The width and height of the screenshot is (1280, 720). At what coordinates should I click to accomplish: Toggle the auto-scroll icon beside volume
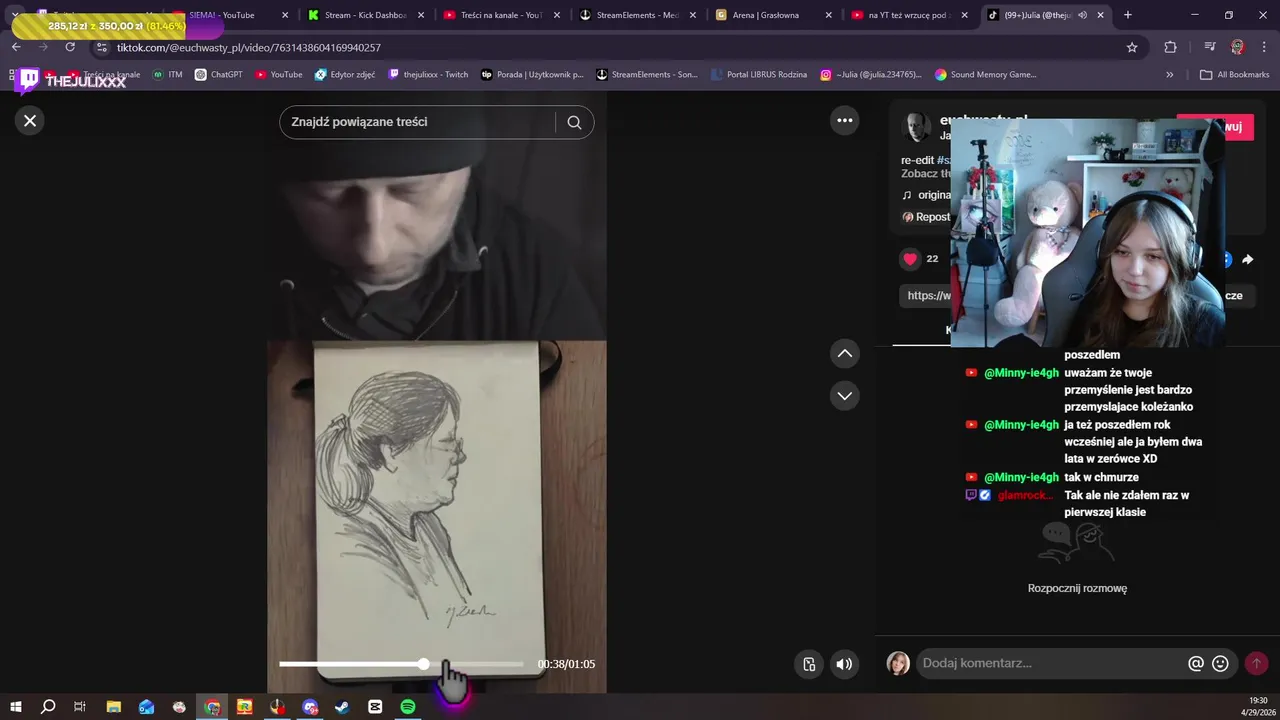(809, 664)
